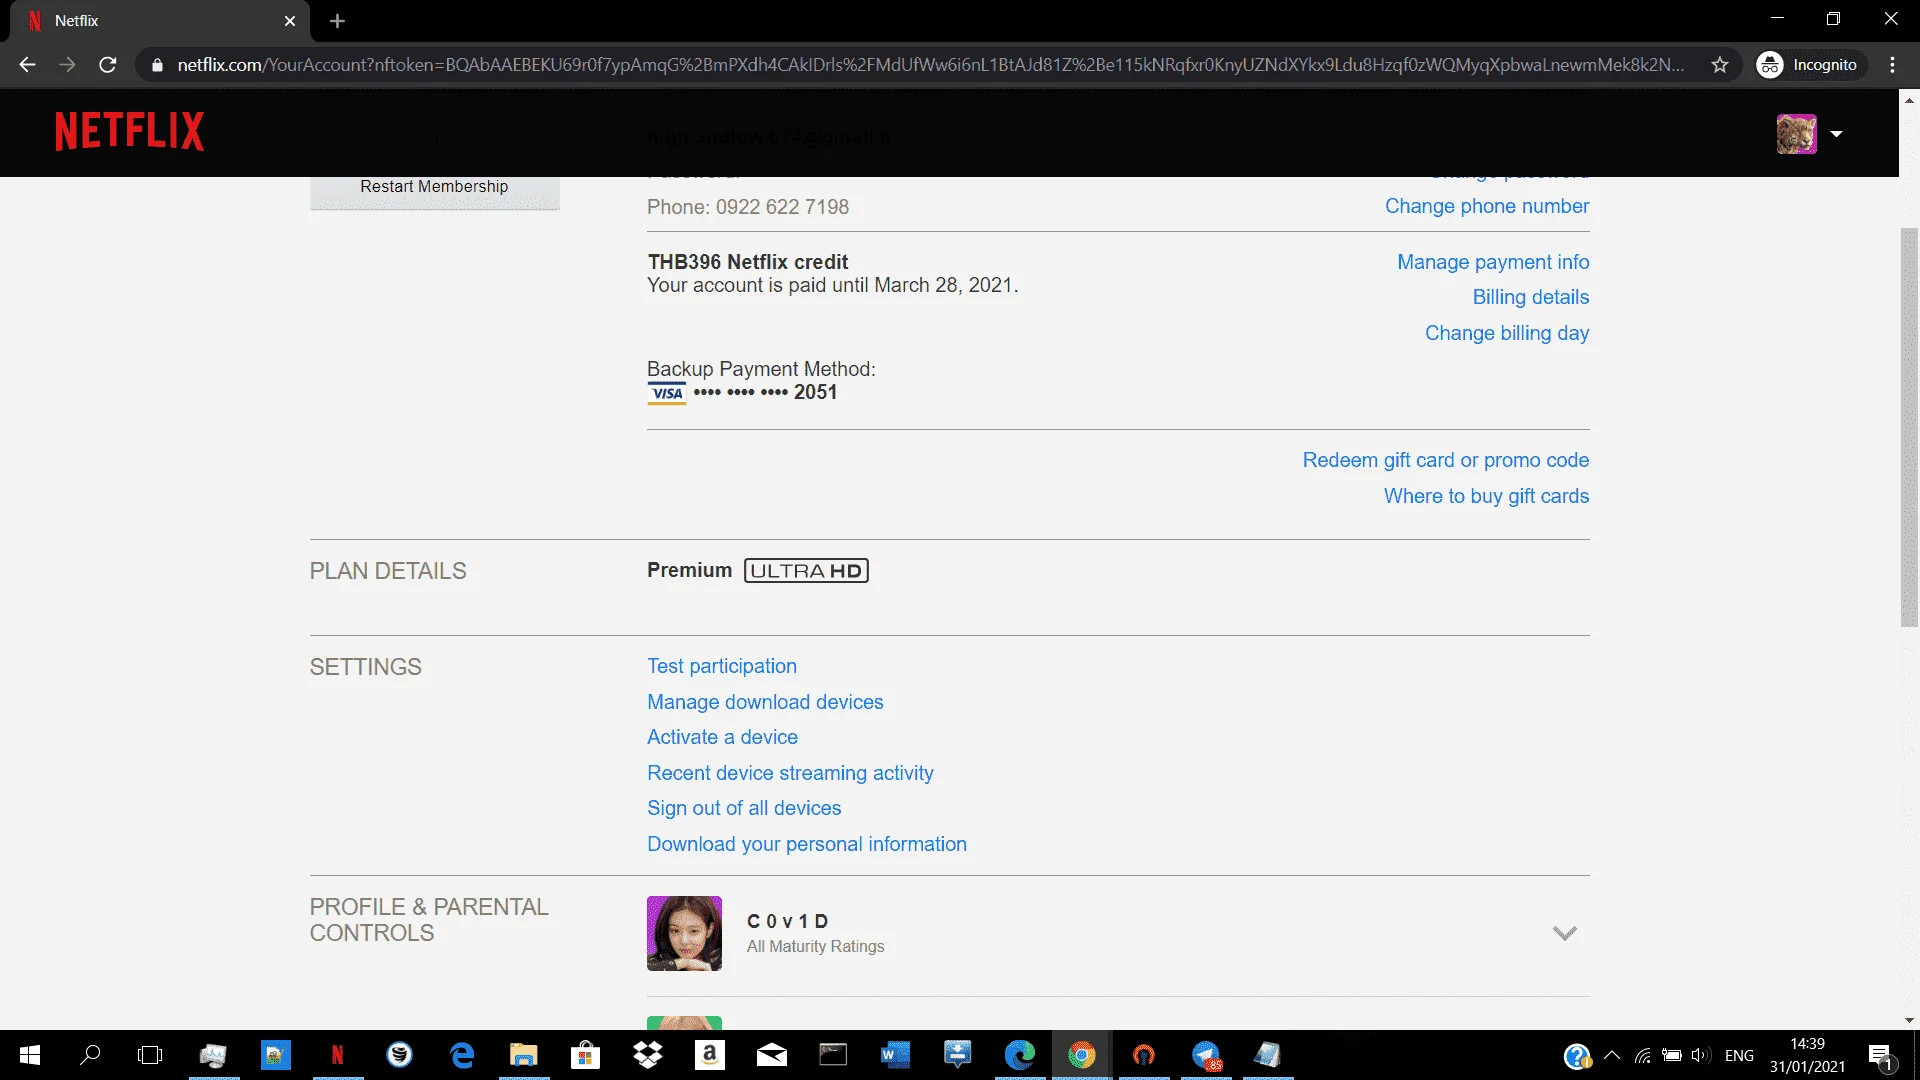Open Amazon from the taskbar
The width and height of the screenshot is (1920, 1080).
coord(710,1055)
